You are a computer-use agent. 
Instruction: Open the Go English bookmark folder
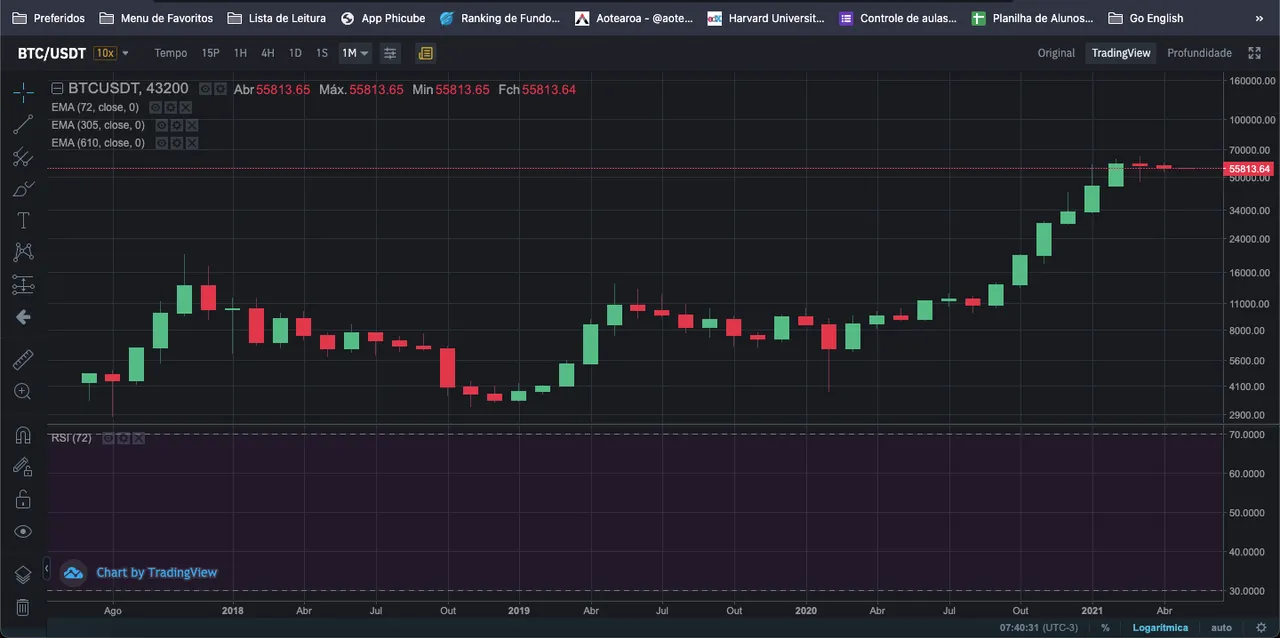click(x=1146, y=18)
